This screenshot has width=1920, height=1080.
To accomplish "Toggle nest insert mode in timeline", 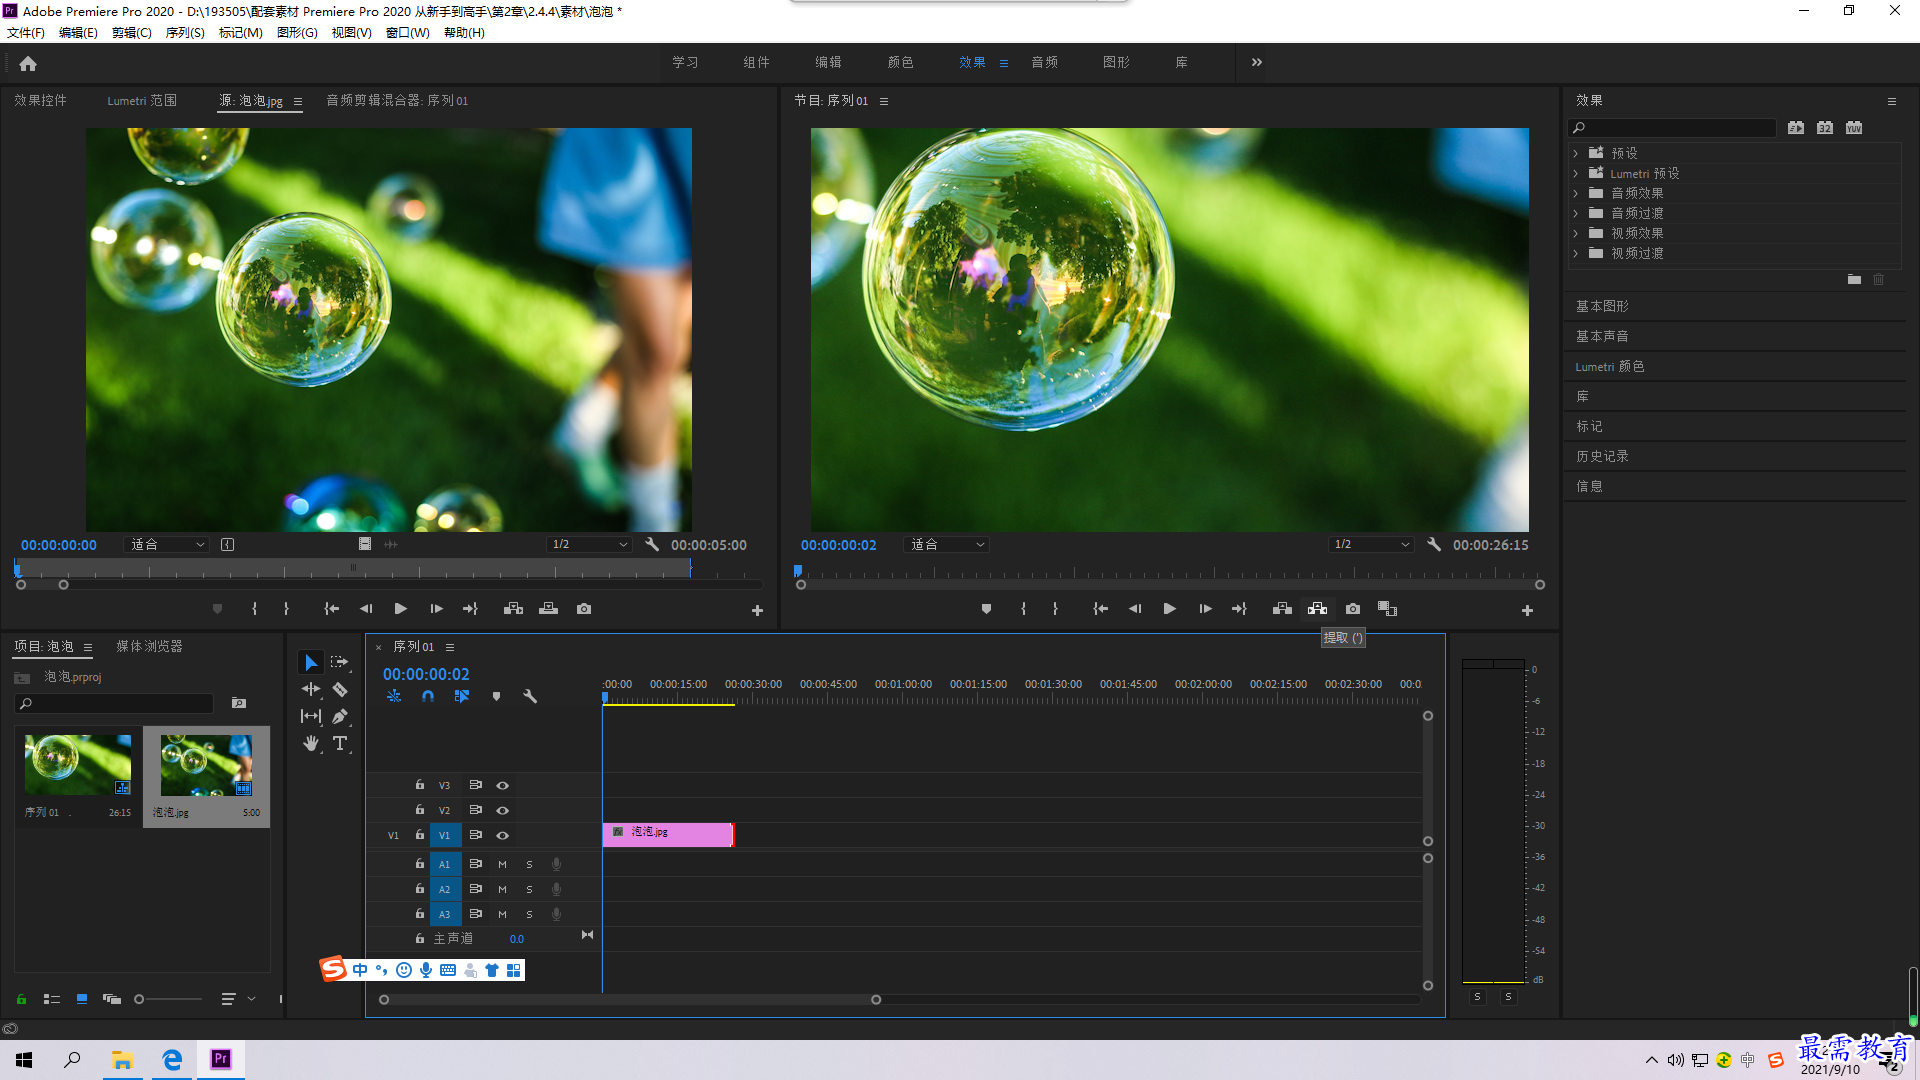I will coord(394,696).
